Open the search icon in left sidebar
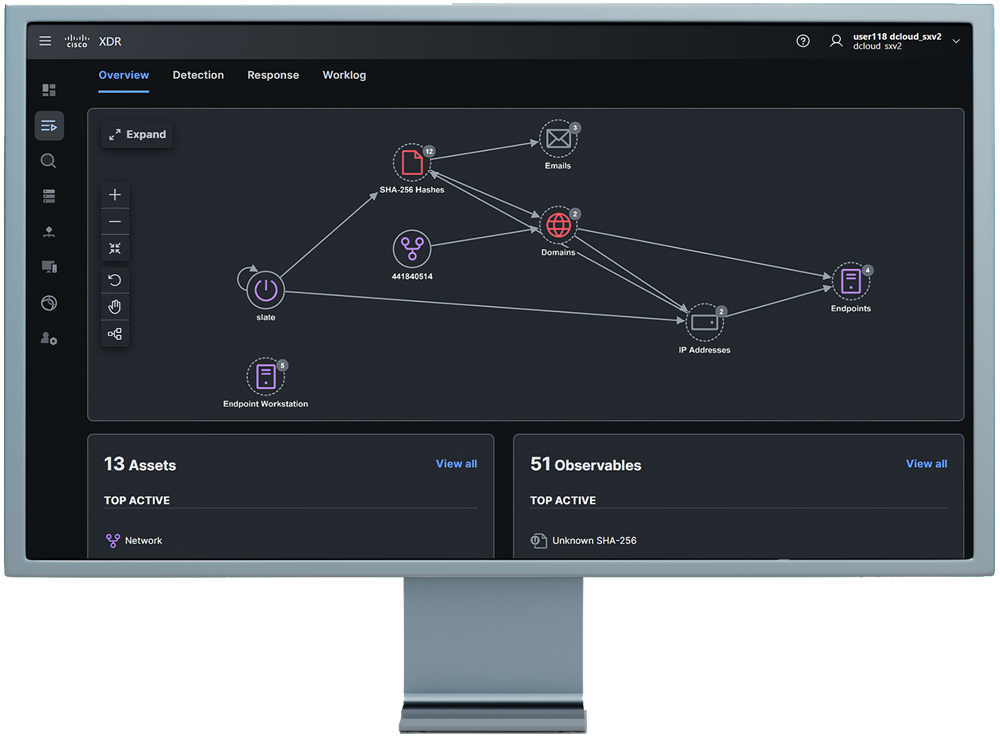The width and height of the screenshot is (1000, 736). 47,160
